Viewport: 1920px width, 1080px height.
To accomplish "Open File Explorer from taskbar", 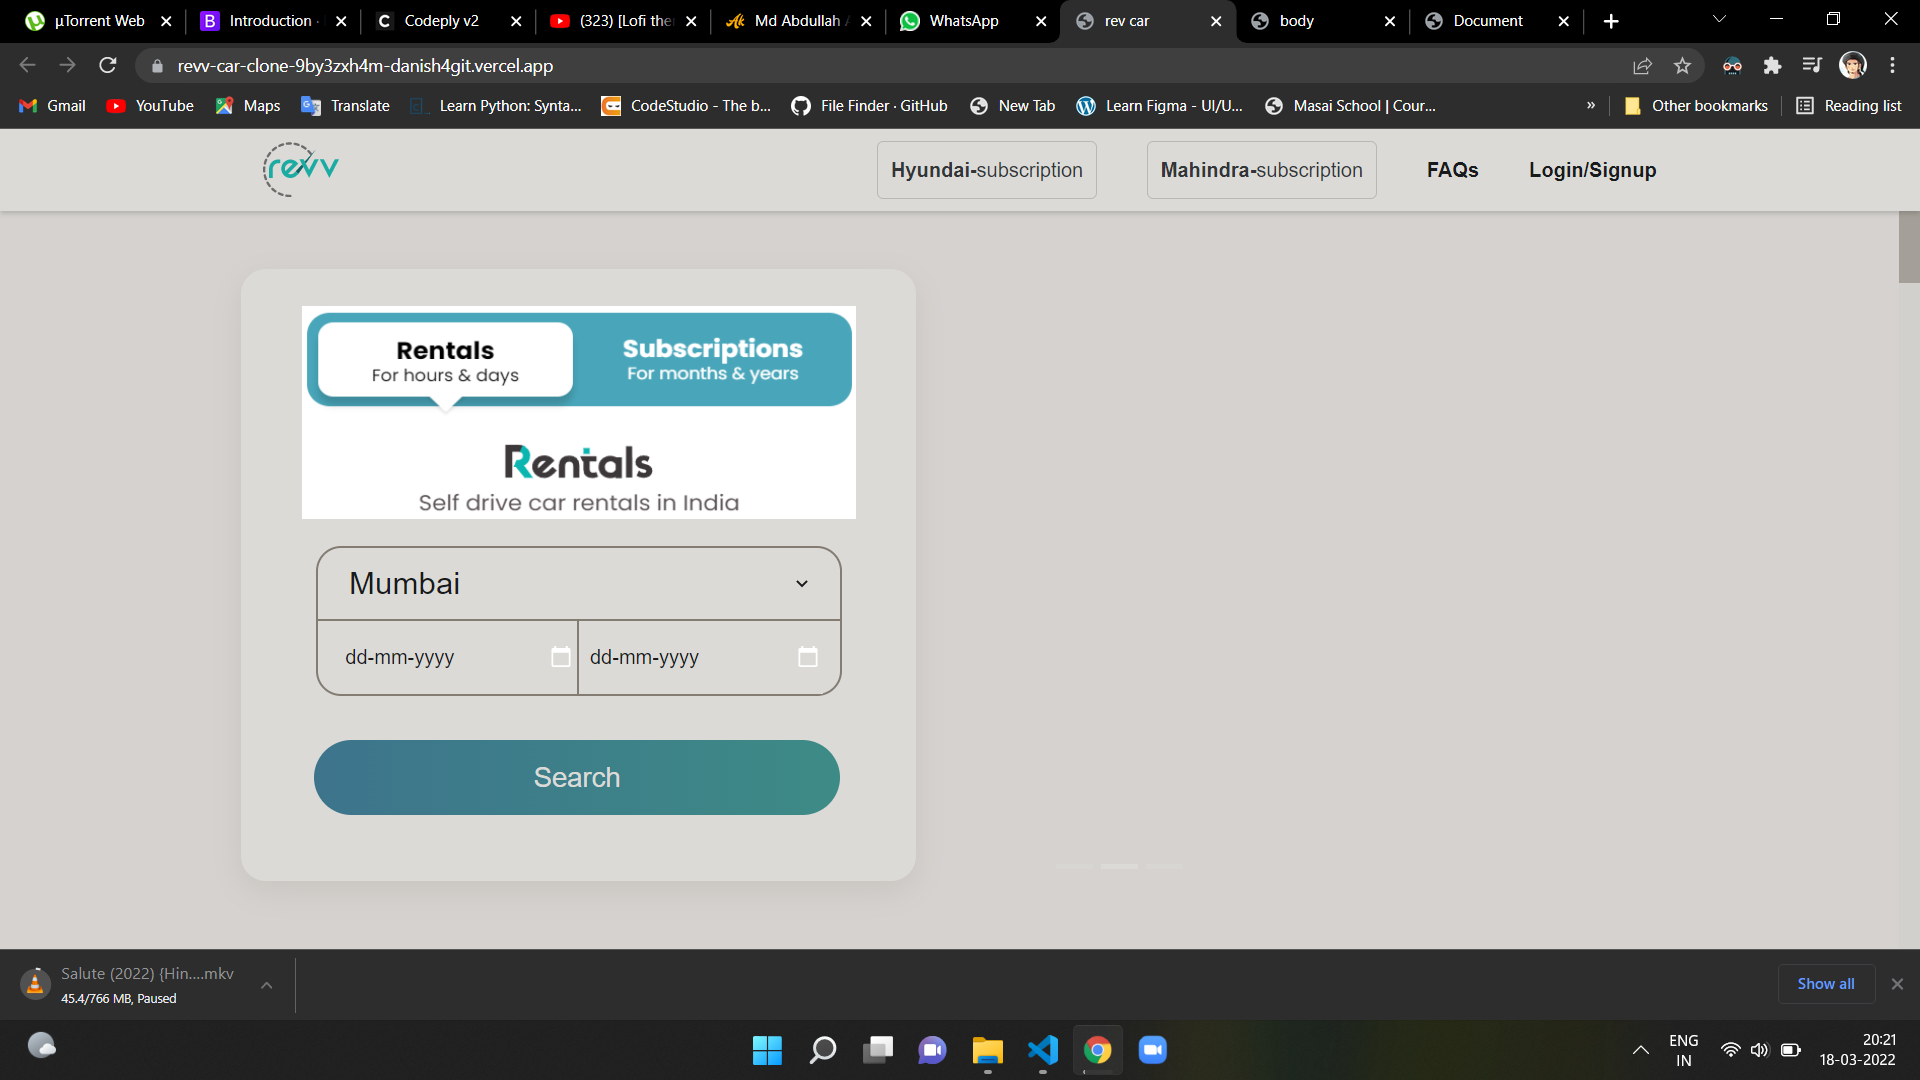I will coord(987,1050).
